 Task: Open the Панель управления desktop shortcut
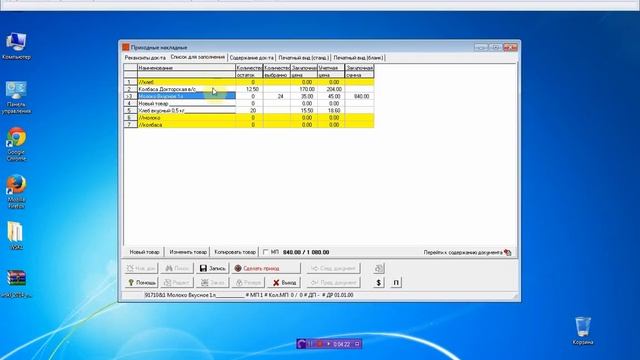point(16,97)
